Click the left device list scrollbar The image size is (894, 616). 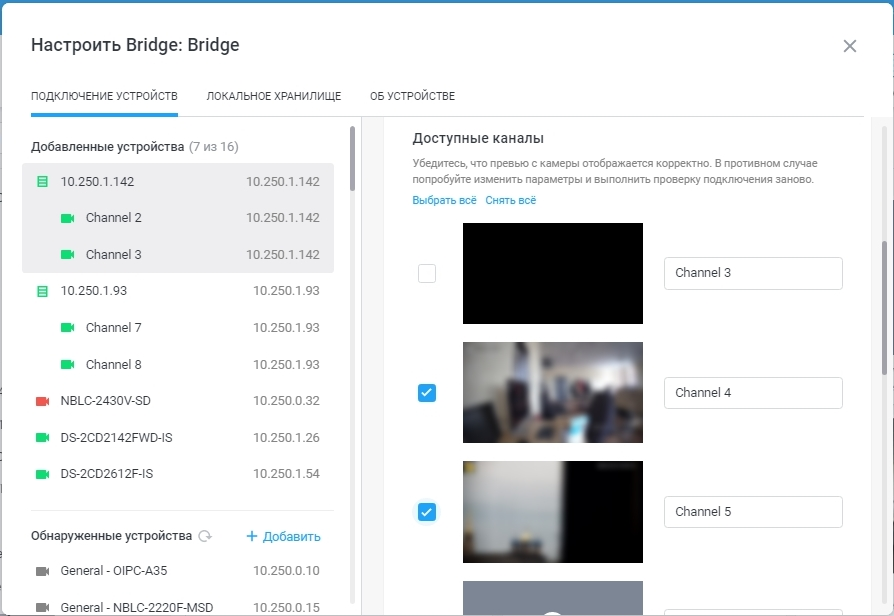(x=352, y=159)
